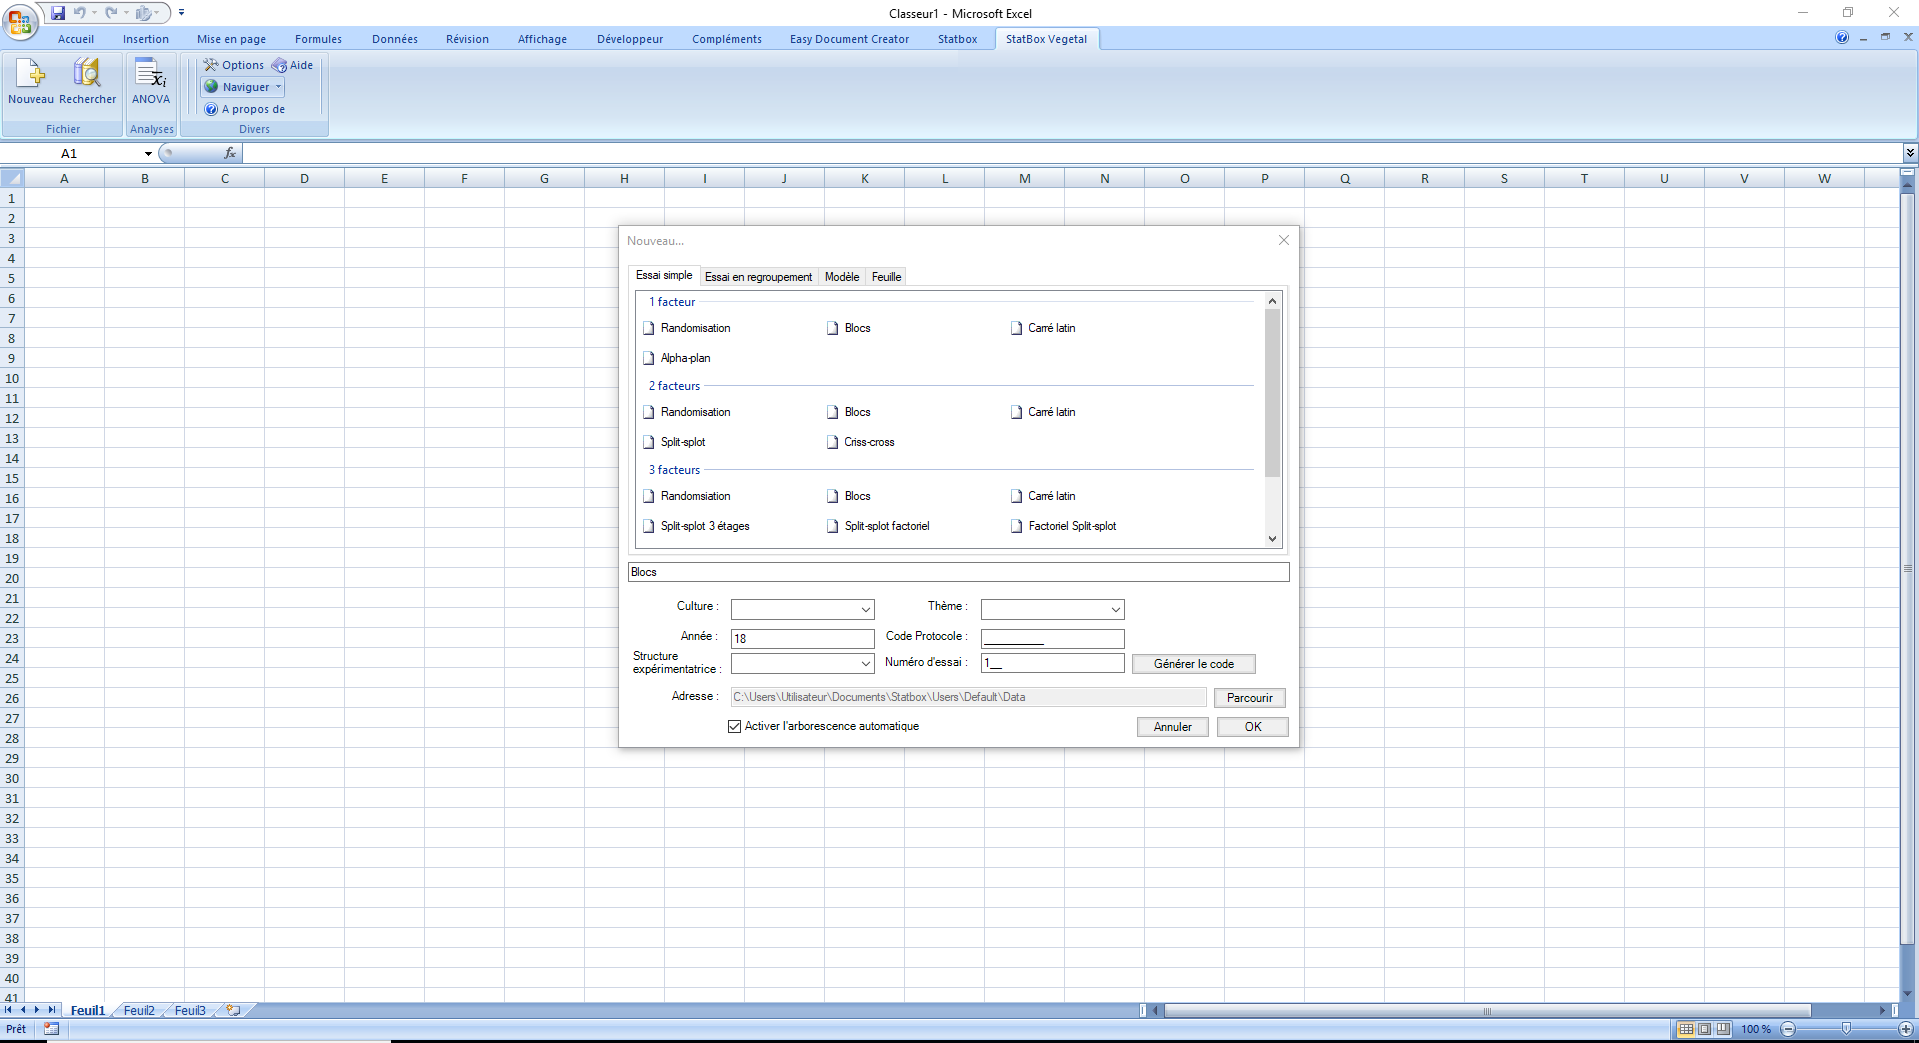Open the Accueil ribbon tab
Screen dimensions: 1919x1043
tap(76, 39)
